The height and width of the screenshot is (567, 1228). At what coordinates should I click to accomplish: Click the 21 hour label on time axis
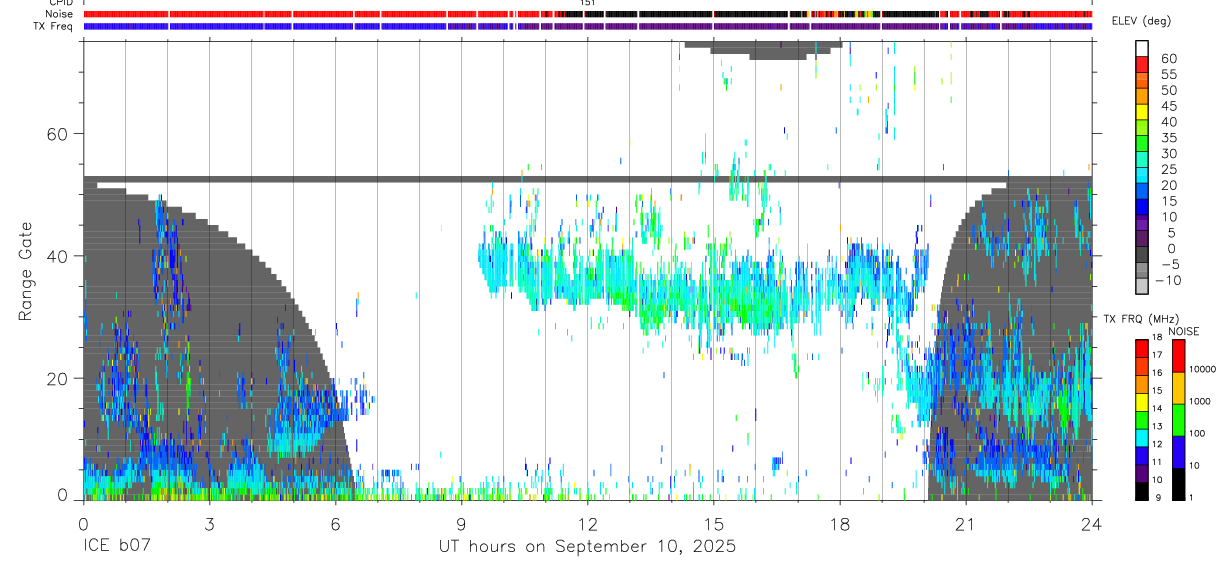965,522
